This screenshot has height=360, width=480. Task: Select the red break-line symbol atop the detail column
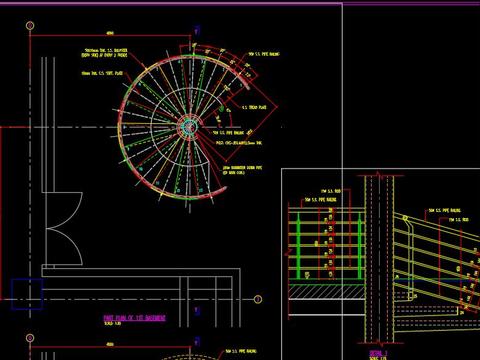point(379,175)
